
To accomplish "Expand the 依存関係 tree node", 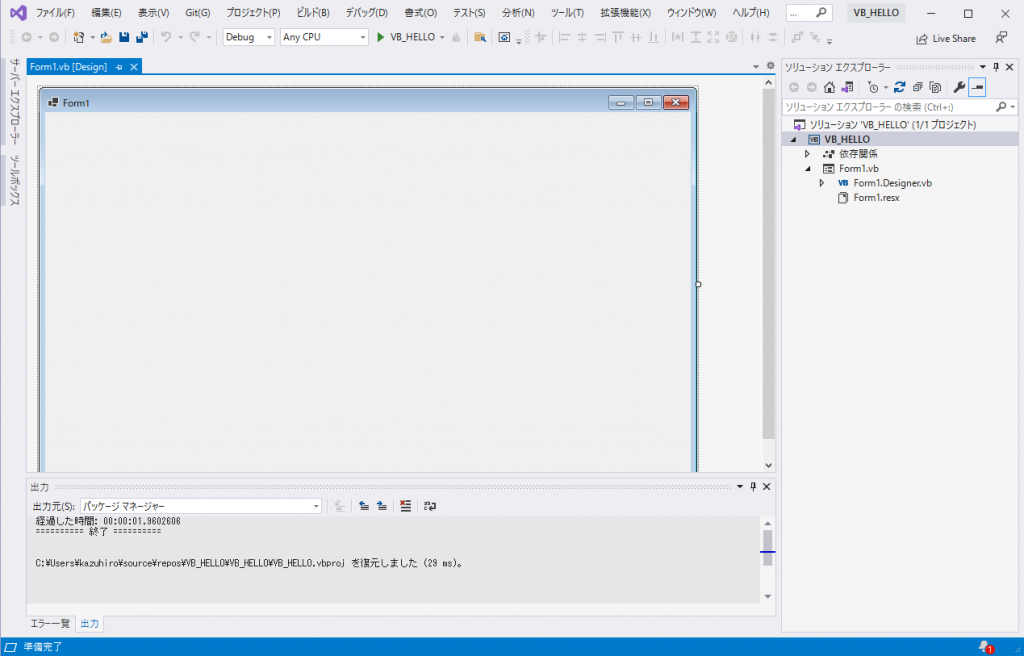I will pyautogui.click(x=808, y=154).
